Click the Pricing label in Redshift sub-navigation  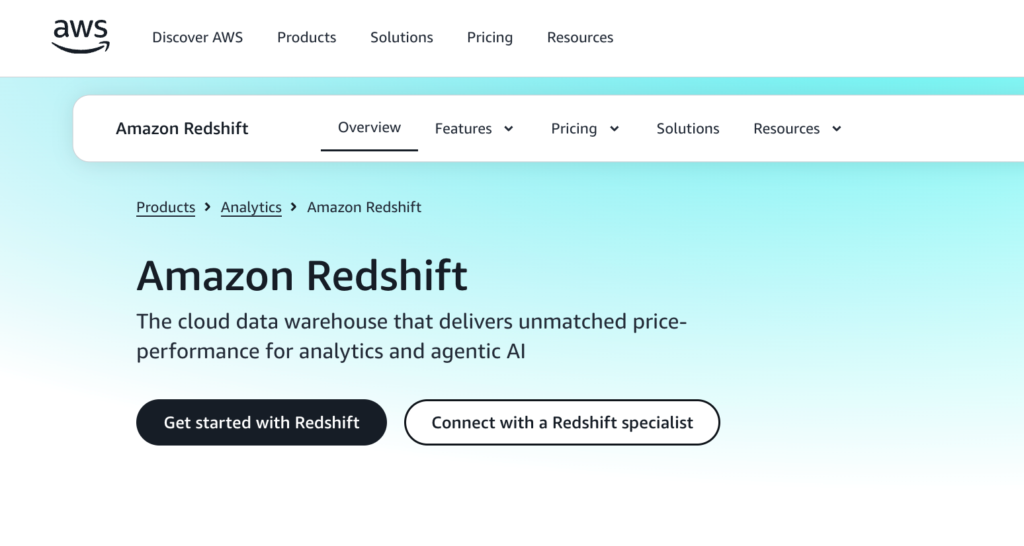pos(573,129)
